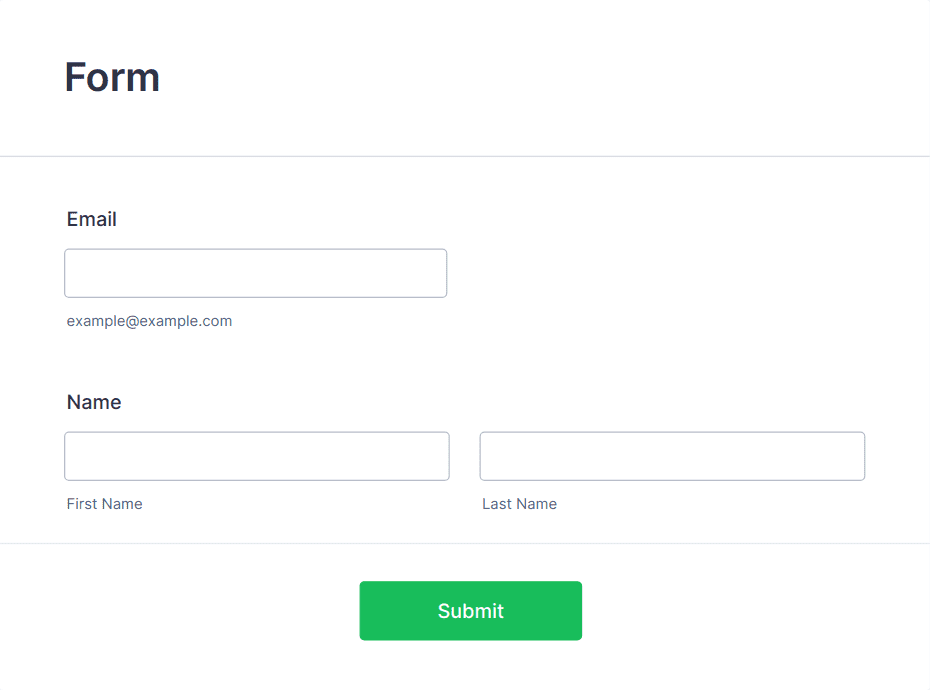Click inside the First Name text box
The image size is (930, 690).
pyautogui.click(x=257, y=456)
